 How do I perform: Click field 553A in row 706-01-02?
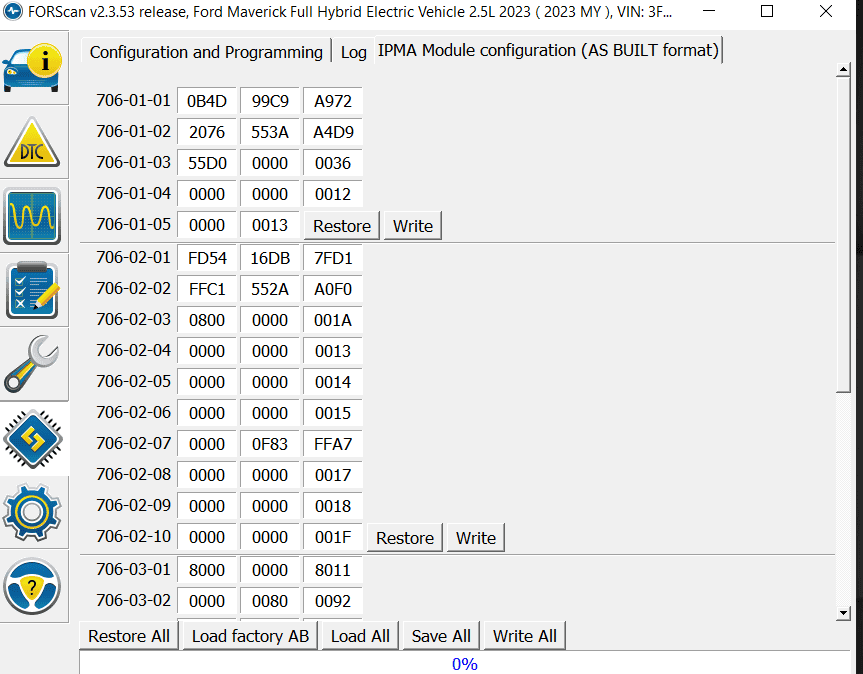coord(270,132)
